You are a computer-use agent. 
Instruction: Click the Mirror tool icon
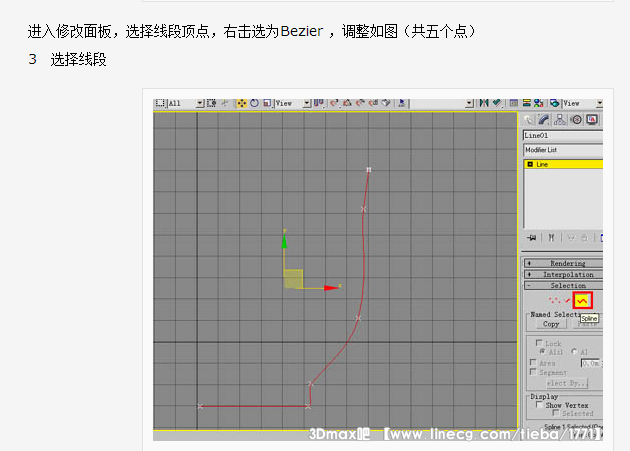click(484, 103)
